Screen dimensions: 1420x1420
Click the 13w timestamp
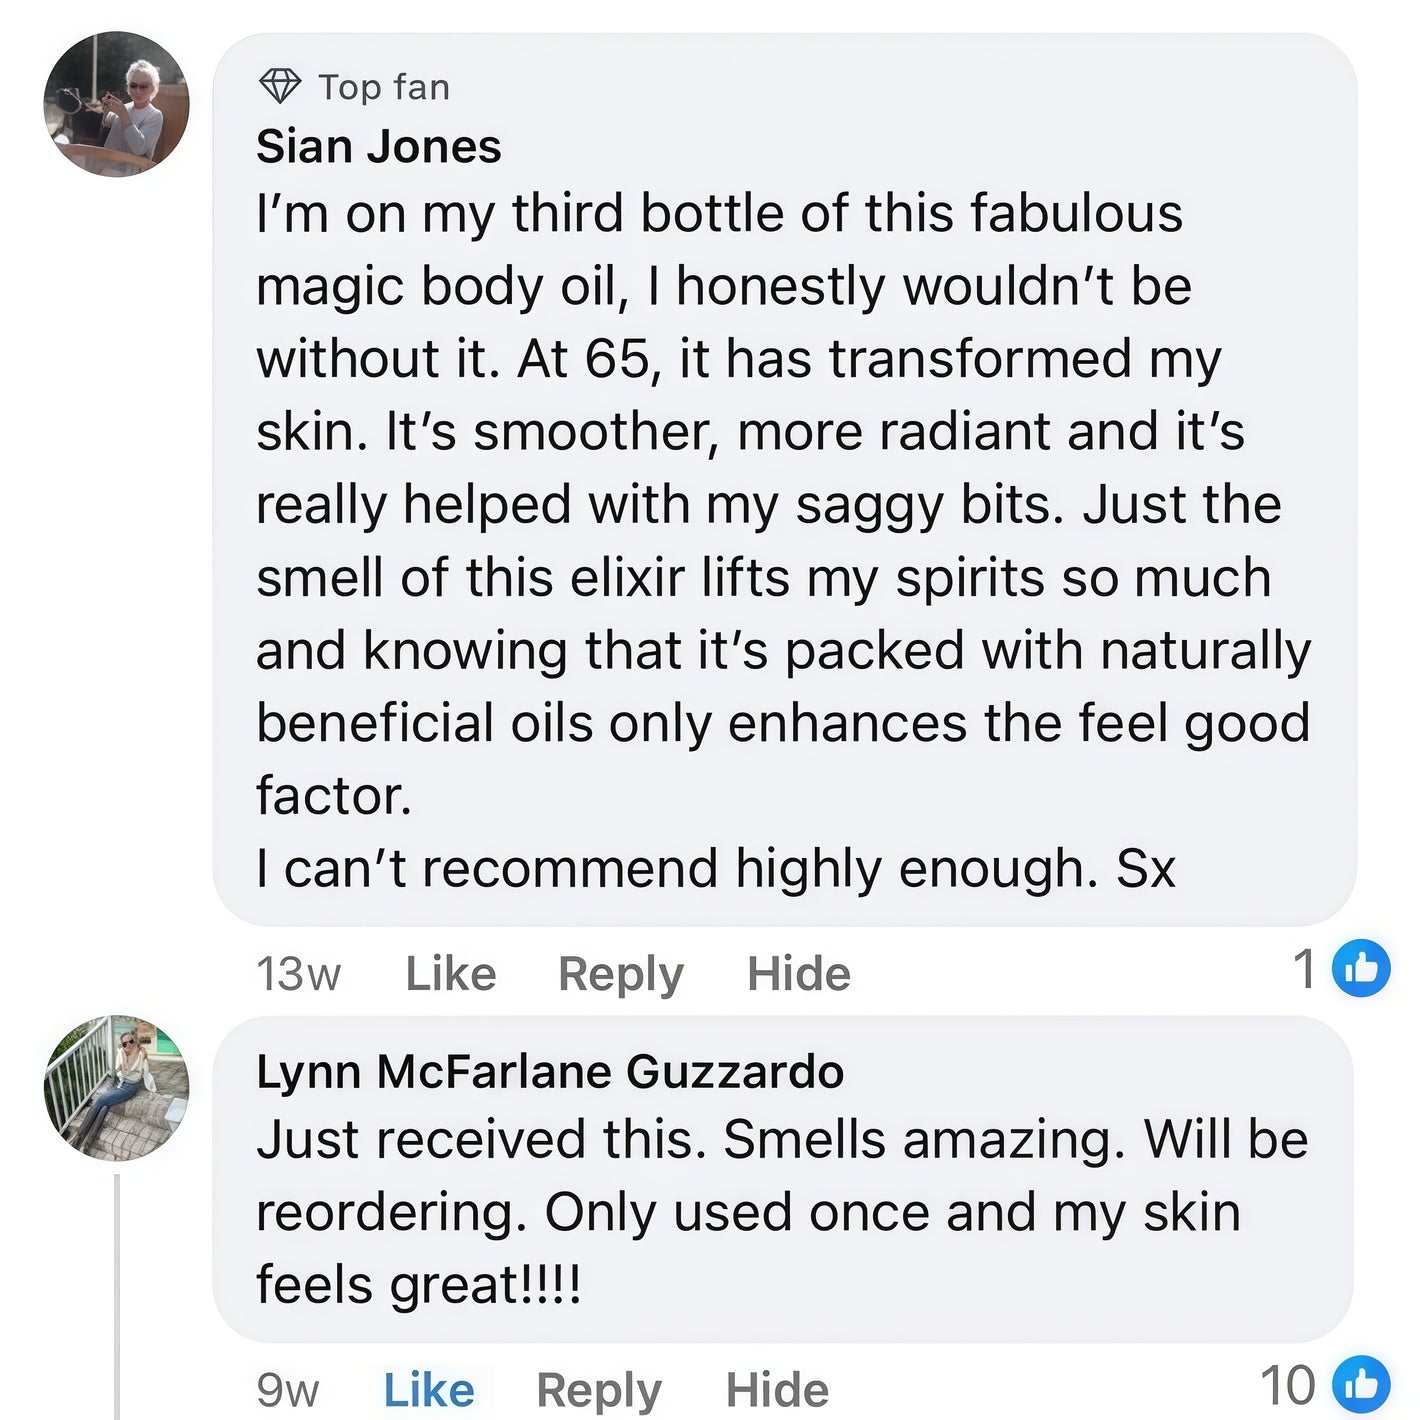click(x=298, y=973)
